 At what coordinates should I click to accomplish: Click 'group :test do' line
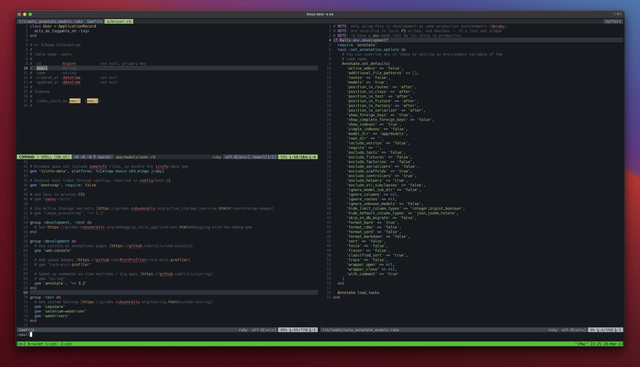point(45,297)
